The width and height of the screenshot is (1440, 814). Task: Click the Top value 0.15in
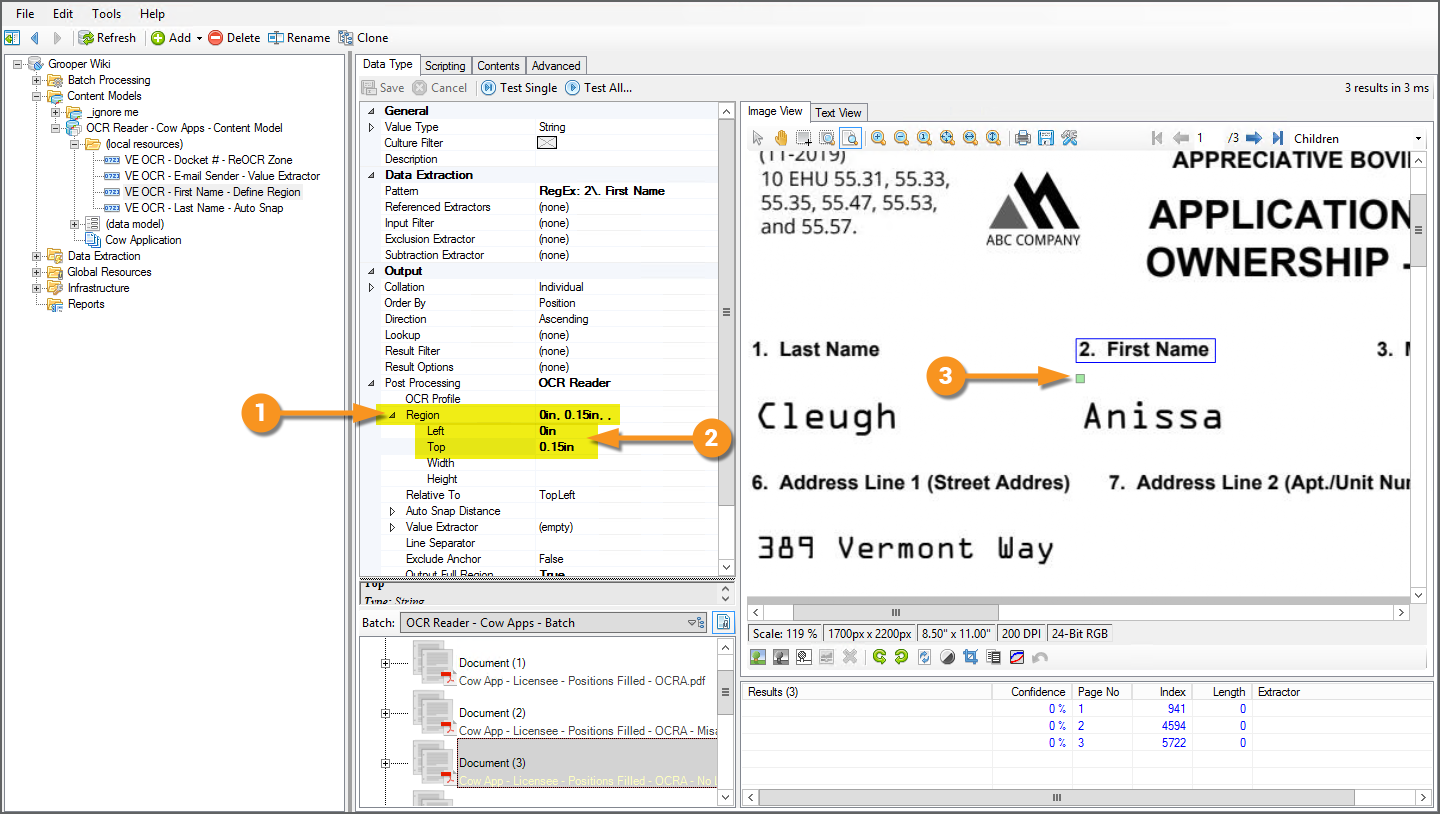coord(557,447)
